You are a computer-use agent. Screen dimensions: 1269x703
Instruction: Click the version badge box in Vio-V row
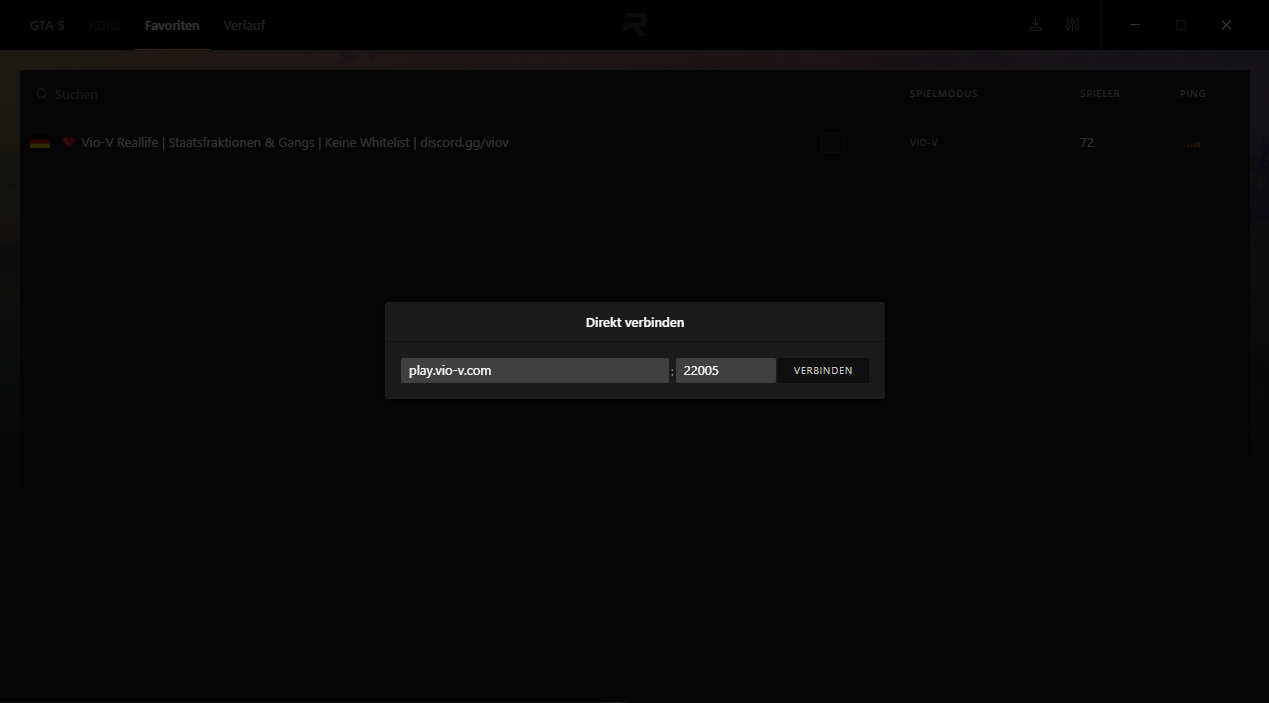(832, 143)
